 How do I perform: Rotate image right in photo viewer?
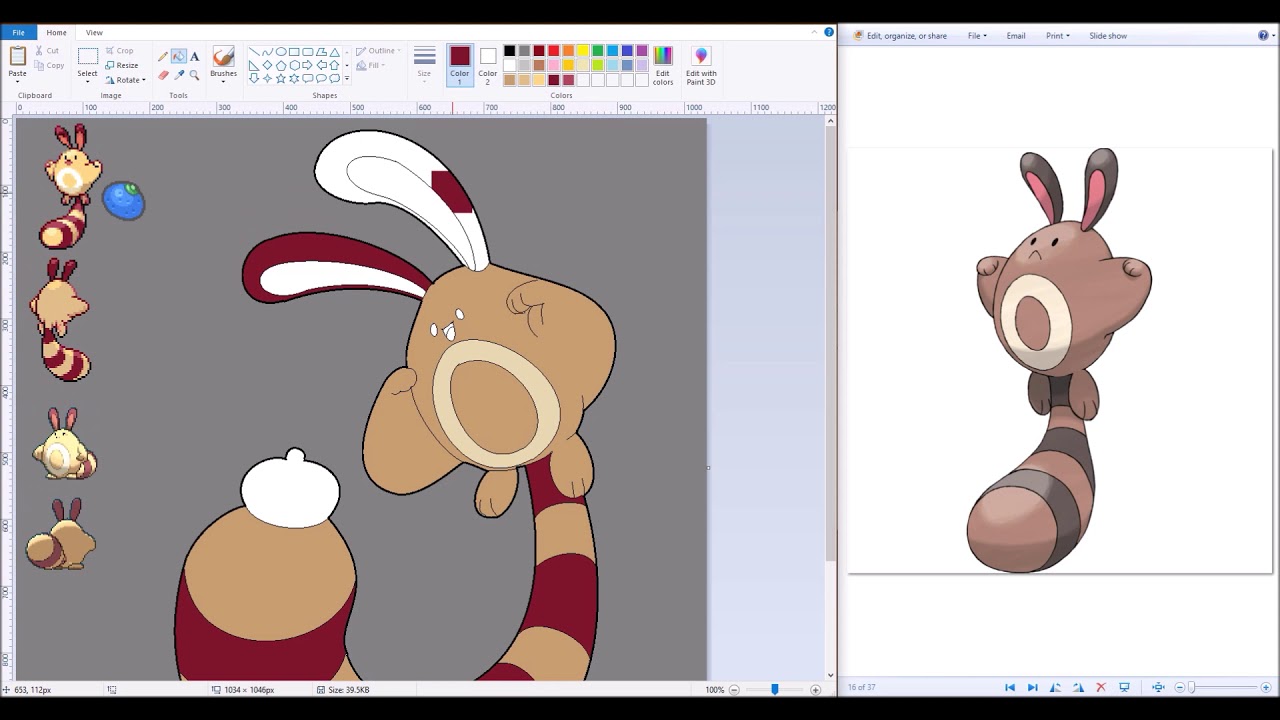click(1078, 687)
